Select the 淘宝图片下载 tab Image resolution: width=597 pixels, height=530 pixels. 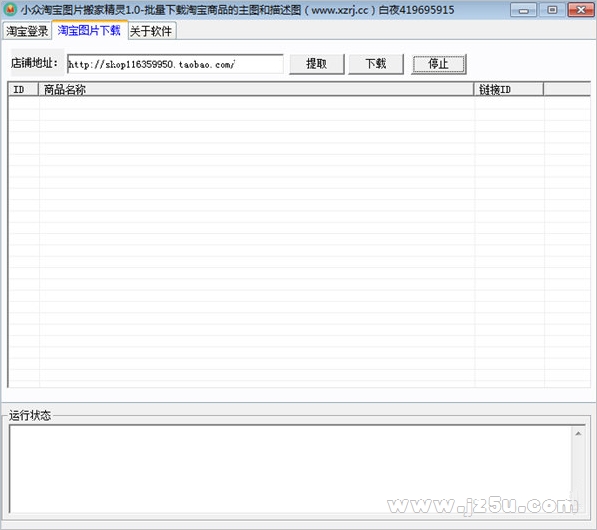[89, 30]
